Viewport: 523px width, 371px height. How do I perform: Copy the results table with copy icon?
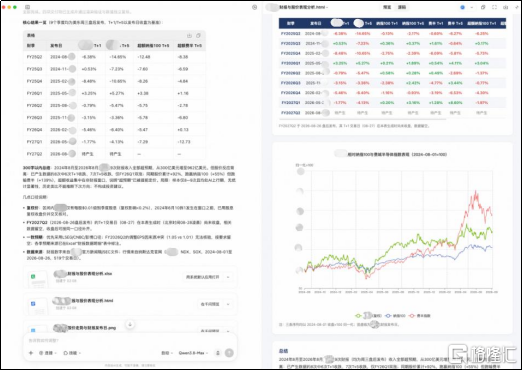(x=198, y=35)
